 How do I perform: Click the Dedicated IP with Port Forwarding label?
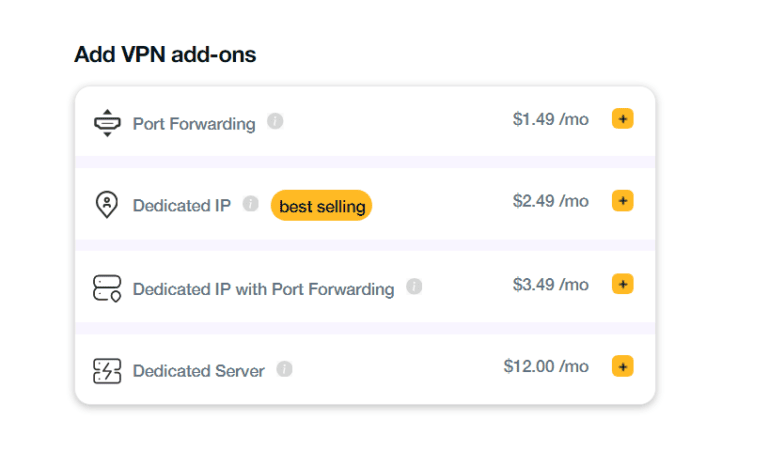263,289
